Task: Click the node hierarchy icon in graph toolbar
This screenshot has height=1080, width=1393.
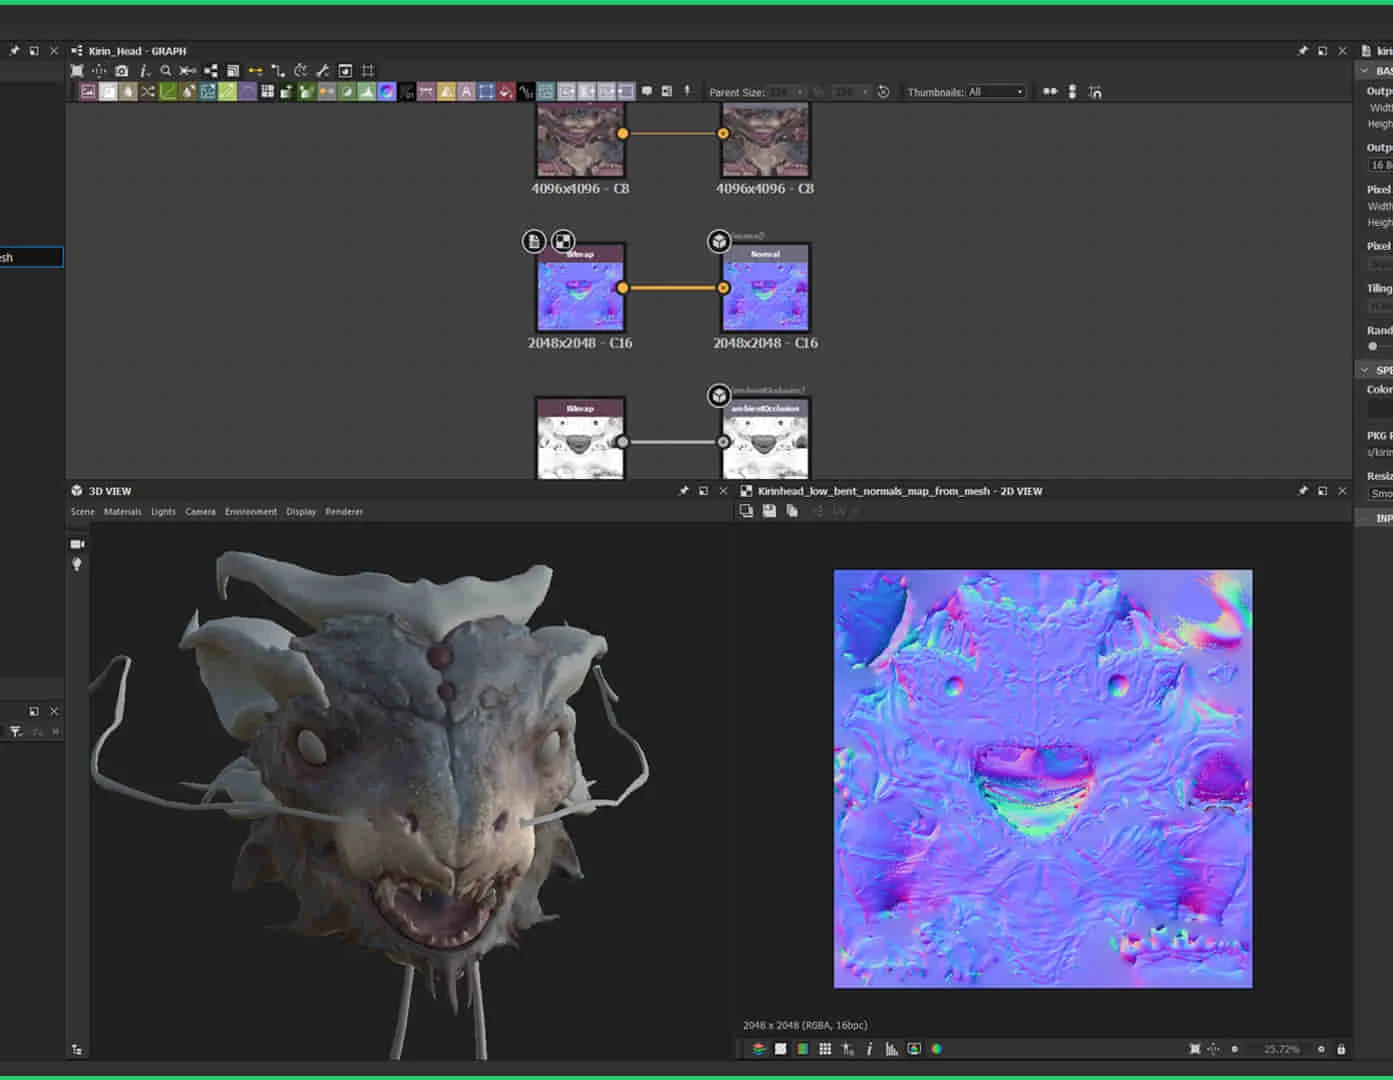Action: 210,71
